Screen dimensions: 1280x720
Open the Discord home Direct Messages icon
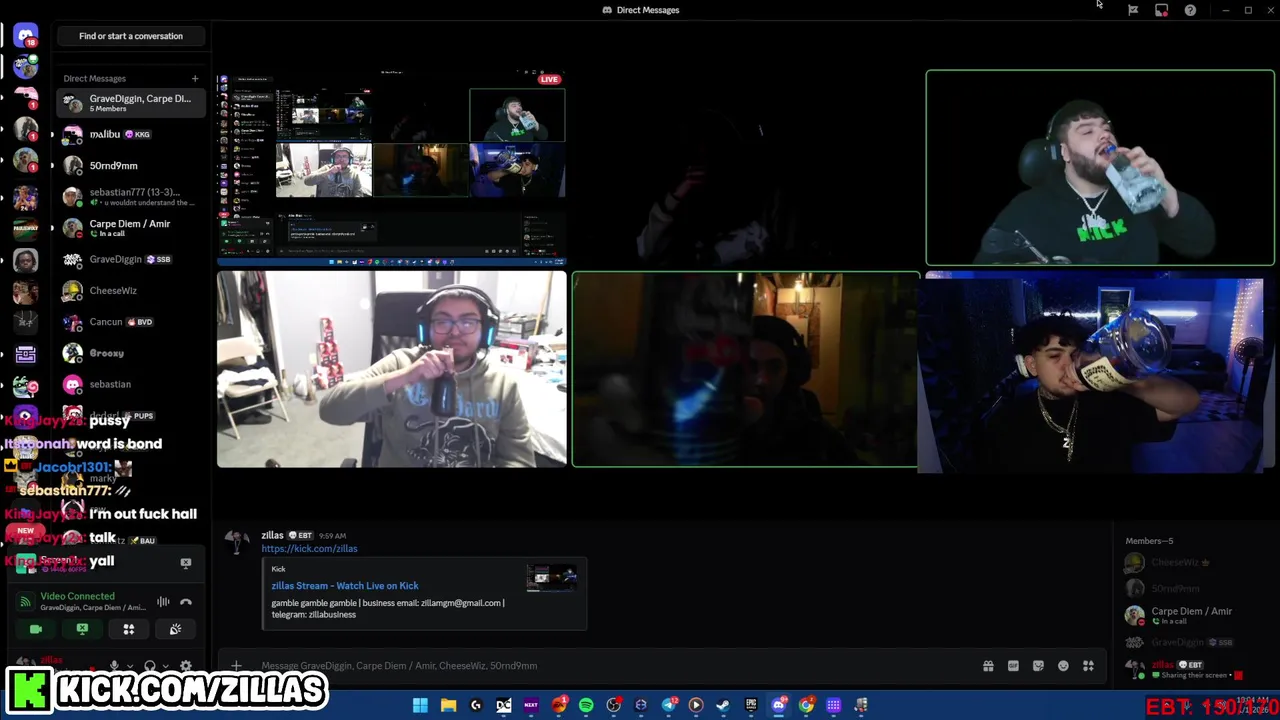(26, 36)
